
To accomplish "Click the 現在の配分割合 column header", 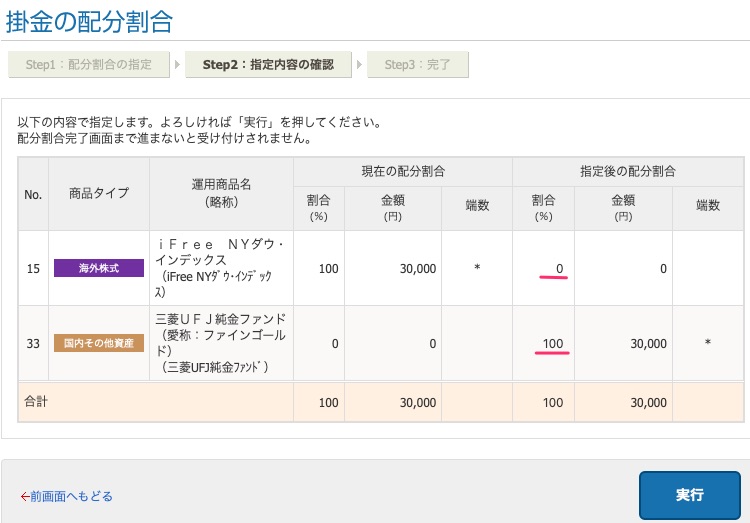I will (403, 172).
